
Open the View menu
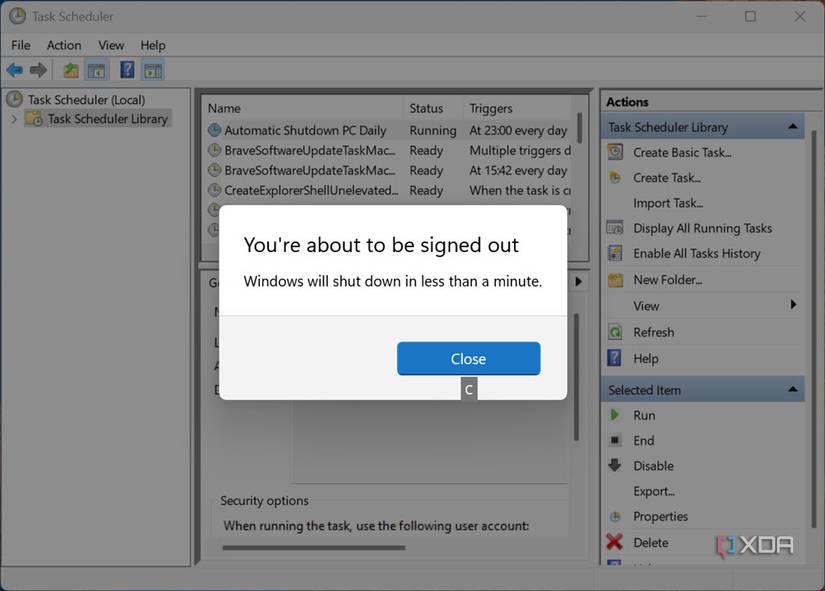tap(110, 45)
